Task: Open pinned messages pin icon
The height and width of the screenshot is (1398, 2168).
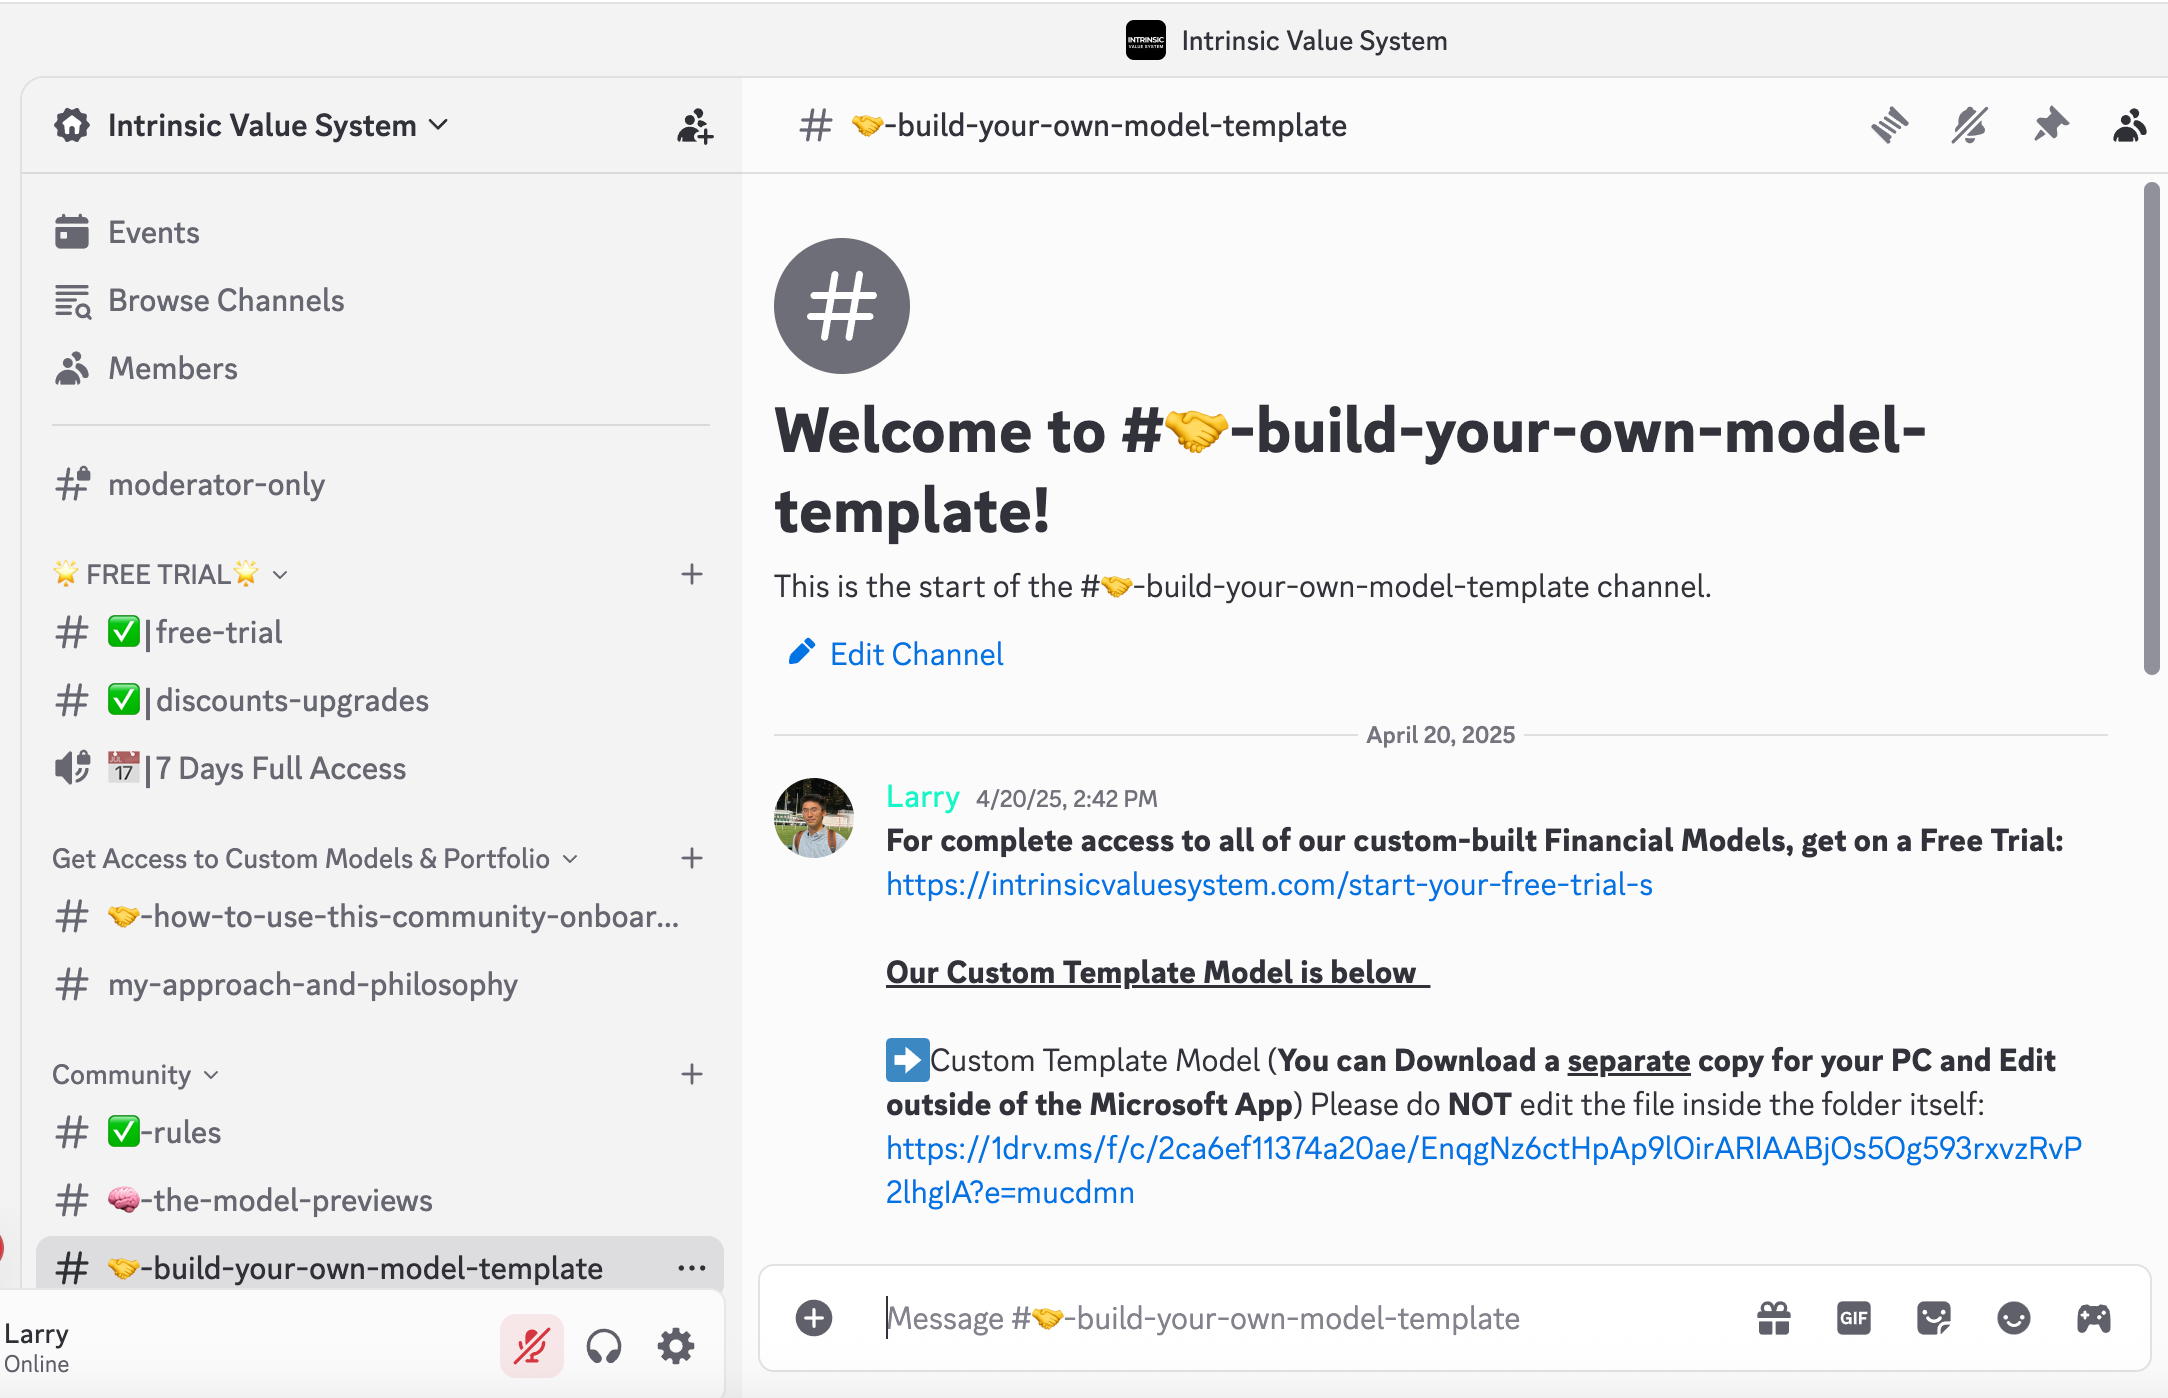Action: 2050,126
